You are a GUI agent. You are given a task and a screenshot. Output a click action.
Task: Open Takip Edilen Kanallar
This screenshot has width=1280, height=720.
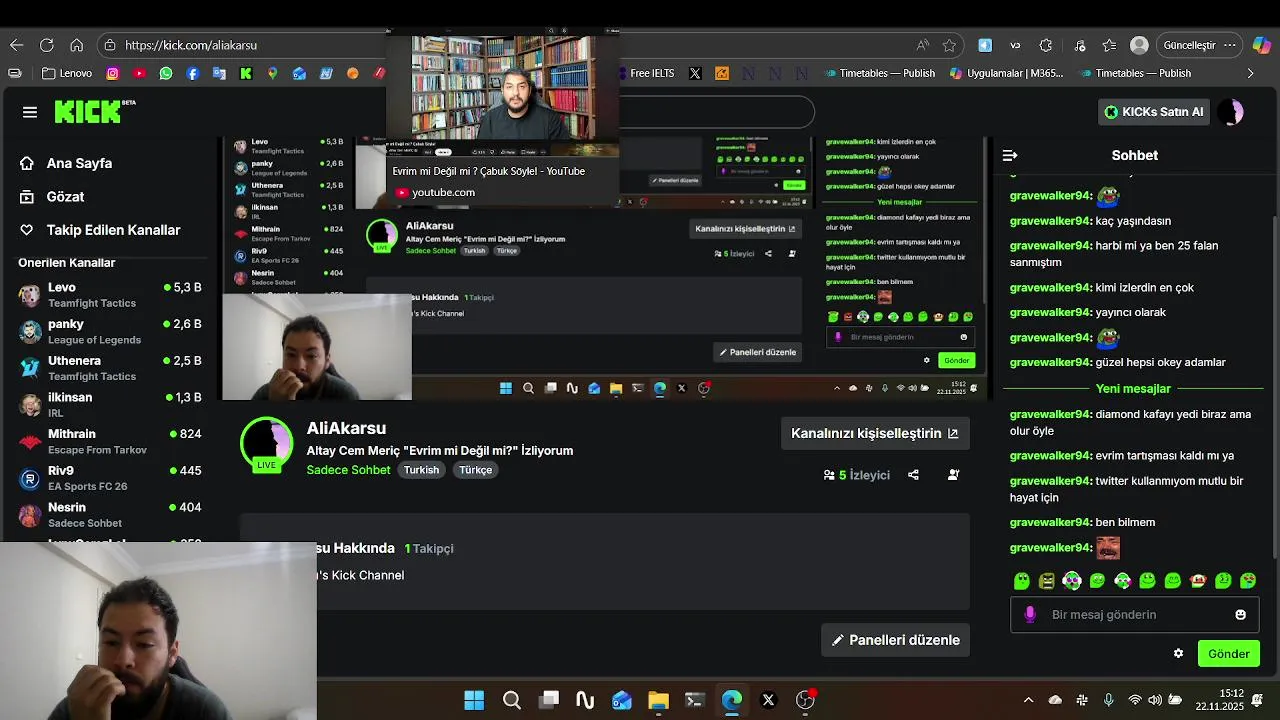(100, 230)
